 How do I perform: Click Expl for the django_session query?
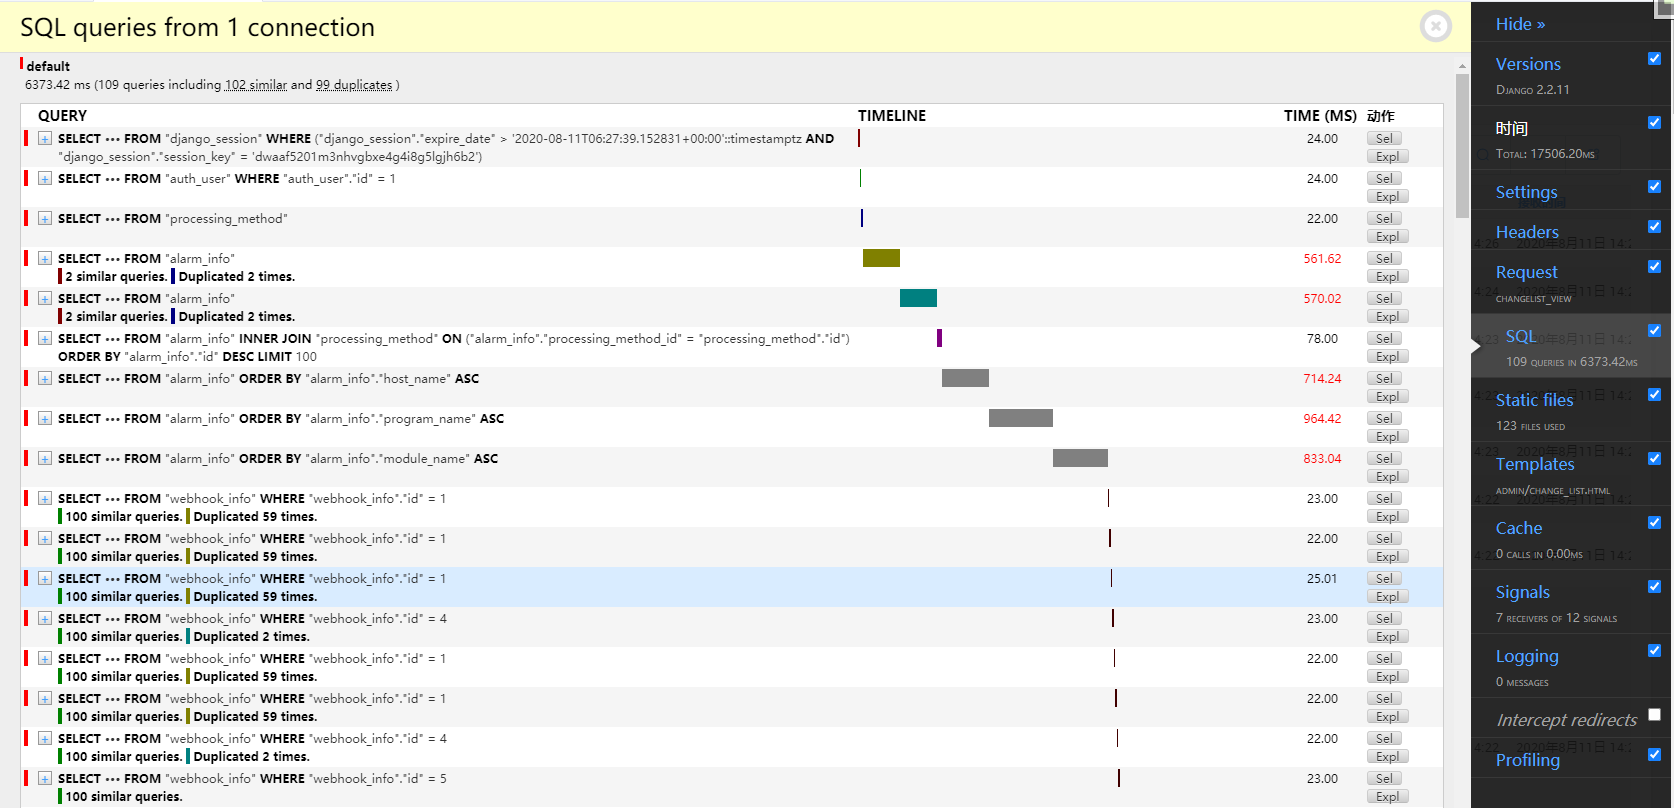click(1387, 156)
